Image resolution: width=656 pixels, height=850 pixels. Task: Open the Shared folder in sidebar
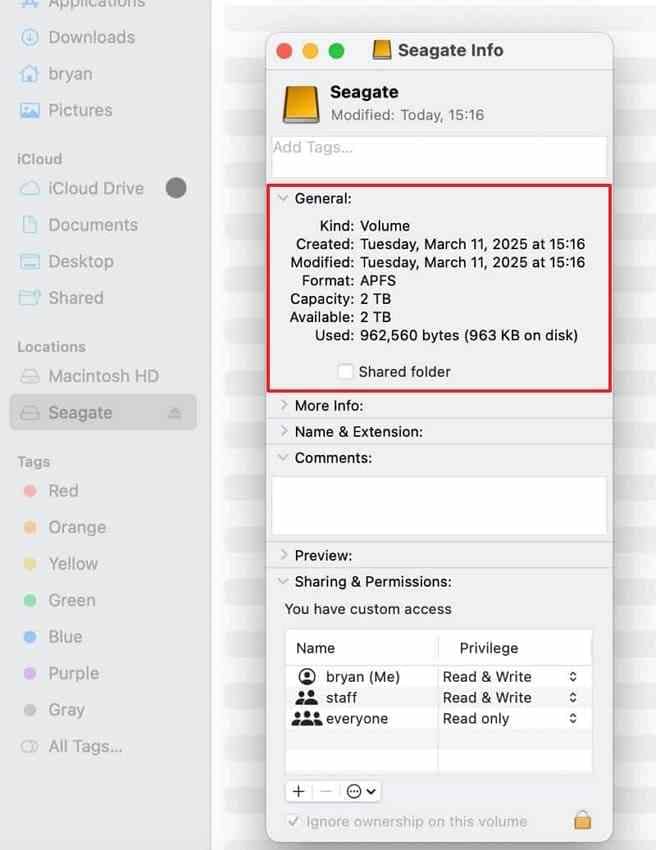[76, 298]
